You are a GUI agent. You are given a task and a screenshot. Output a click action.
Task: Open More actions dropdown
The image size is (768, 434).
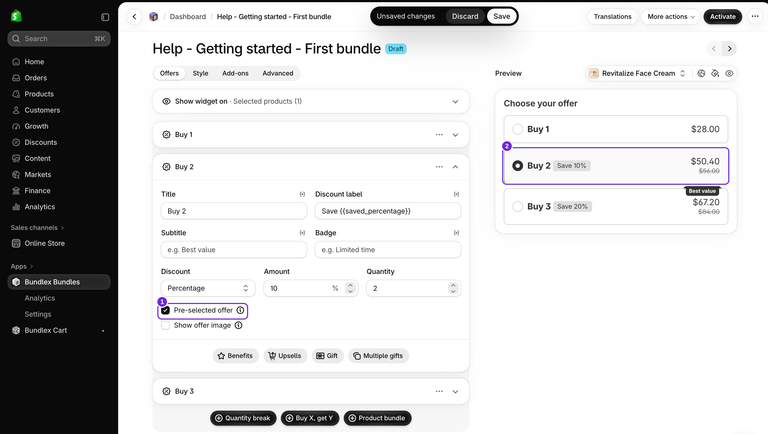[x=671, y=17]
